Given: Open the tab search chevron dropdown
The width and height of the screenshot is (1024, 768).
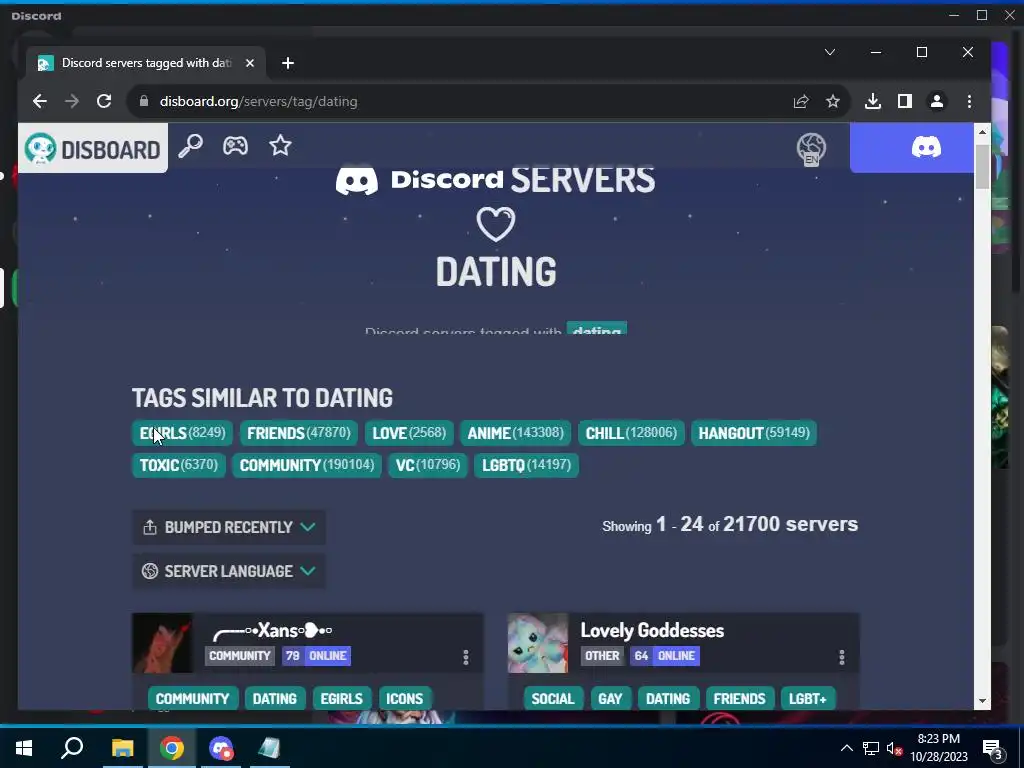Looking at the screenshot, I should click(830, 52).
